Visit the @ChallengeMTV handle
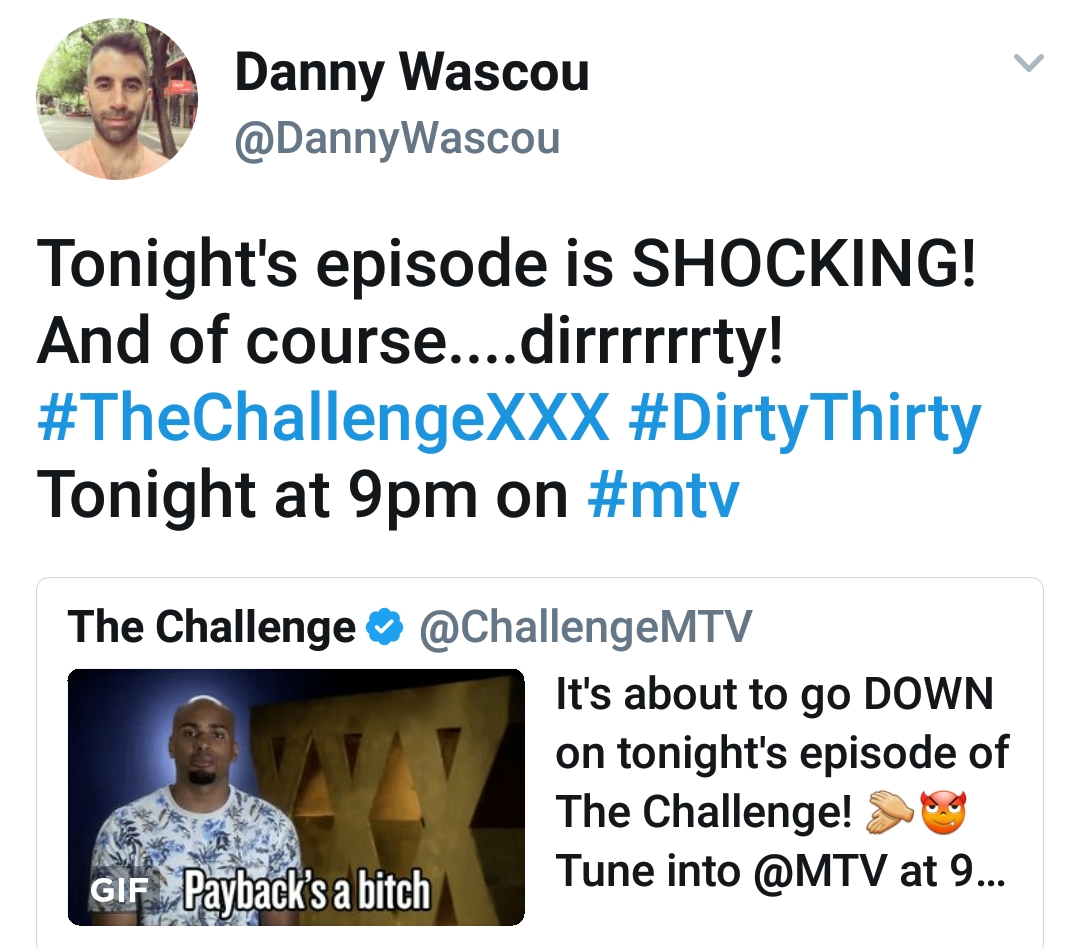This screenshot has height=948, width=1072. click(585, 627)
